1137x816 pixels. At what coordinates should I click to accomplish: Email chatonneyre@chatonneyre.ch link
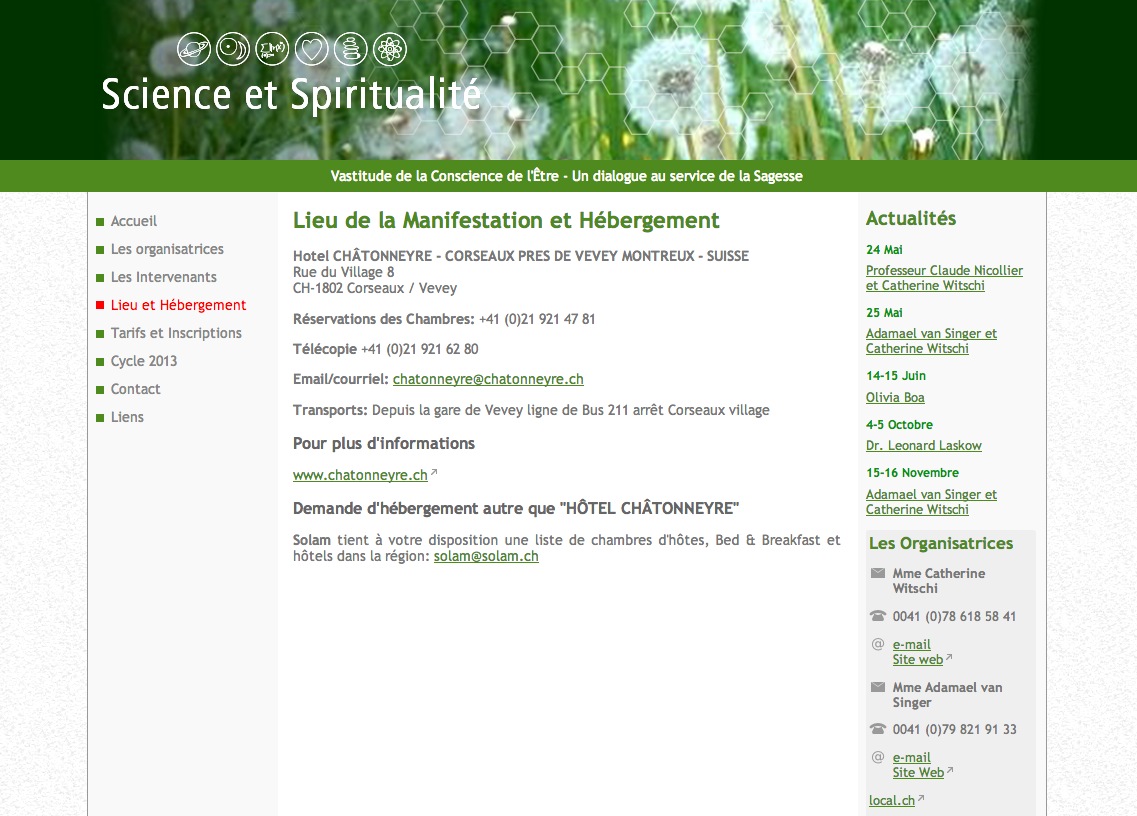(488, 379)
